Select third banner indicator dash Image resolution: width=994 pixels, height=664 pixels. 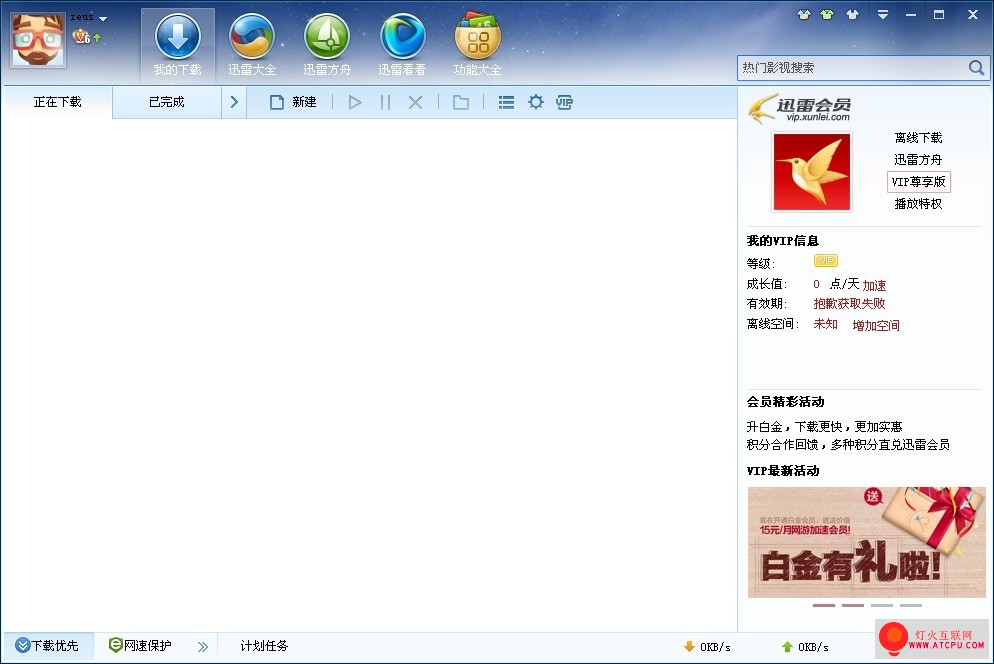pos(882,606)
